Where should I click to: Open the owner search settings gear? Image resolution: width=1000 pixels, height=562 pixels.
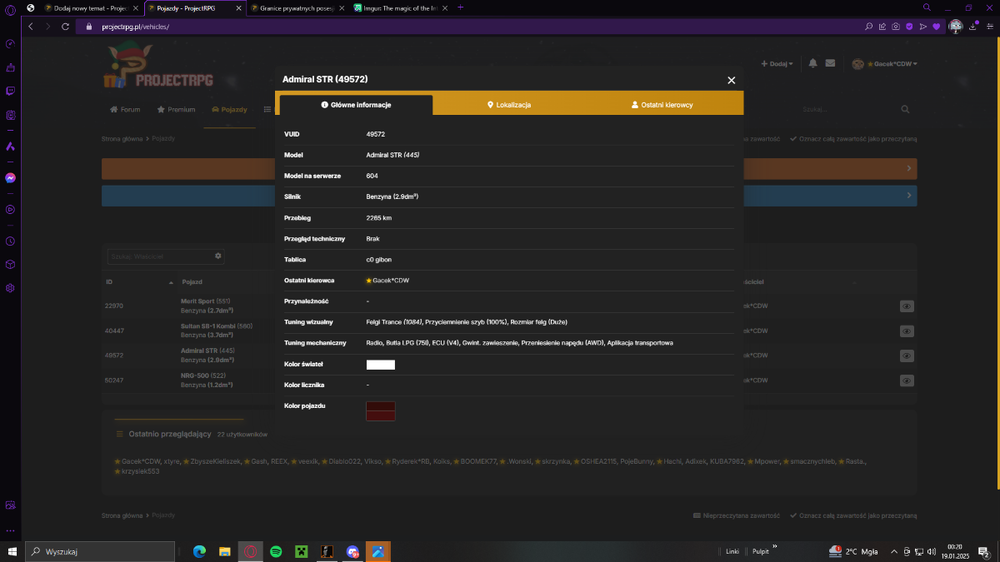point(218,256)
